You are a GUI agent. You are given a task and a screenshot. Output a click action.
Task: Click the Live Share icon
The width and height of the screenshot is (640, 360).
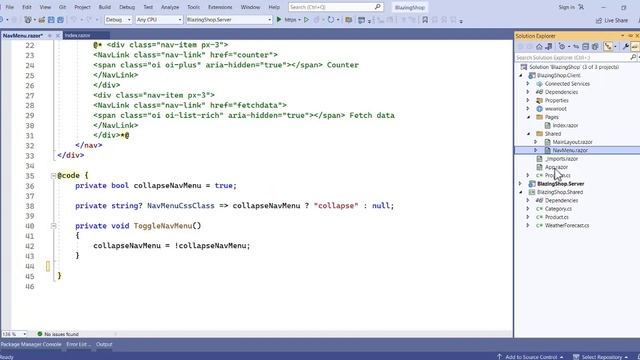599,20
